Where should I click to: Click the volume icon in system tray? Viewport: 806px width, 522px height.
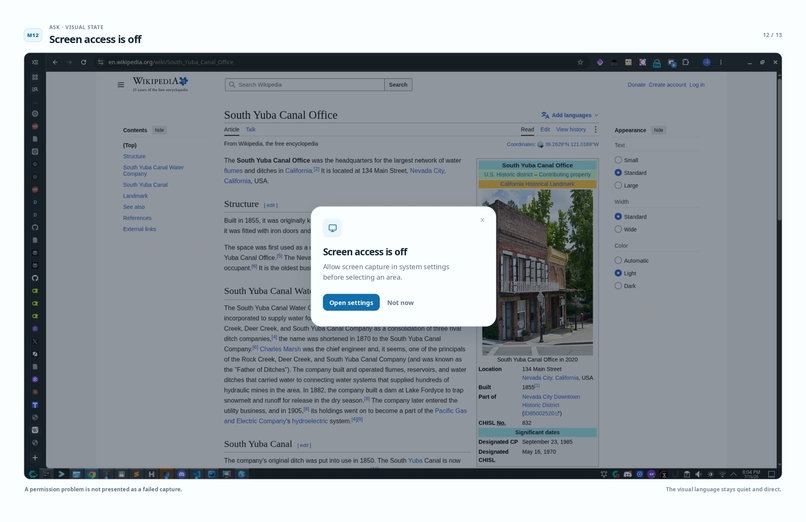pyautogui.click(x=698, y=474)
